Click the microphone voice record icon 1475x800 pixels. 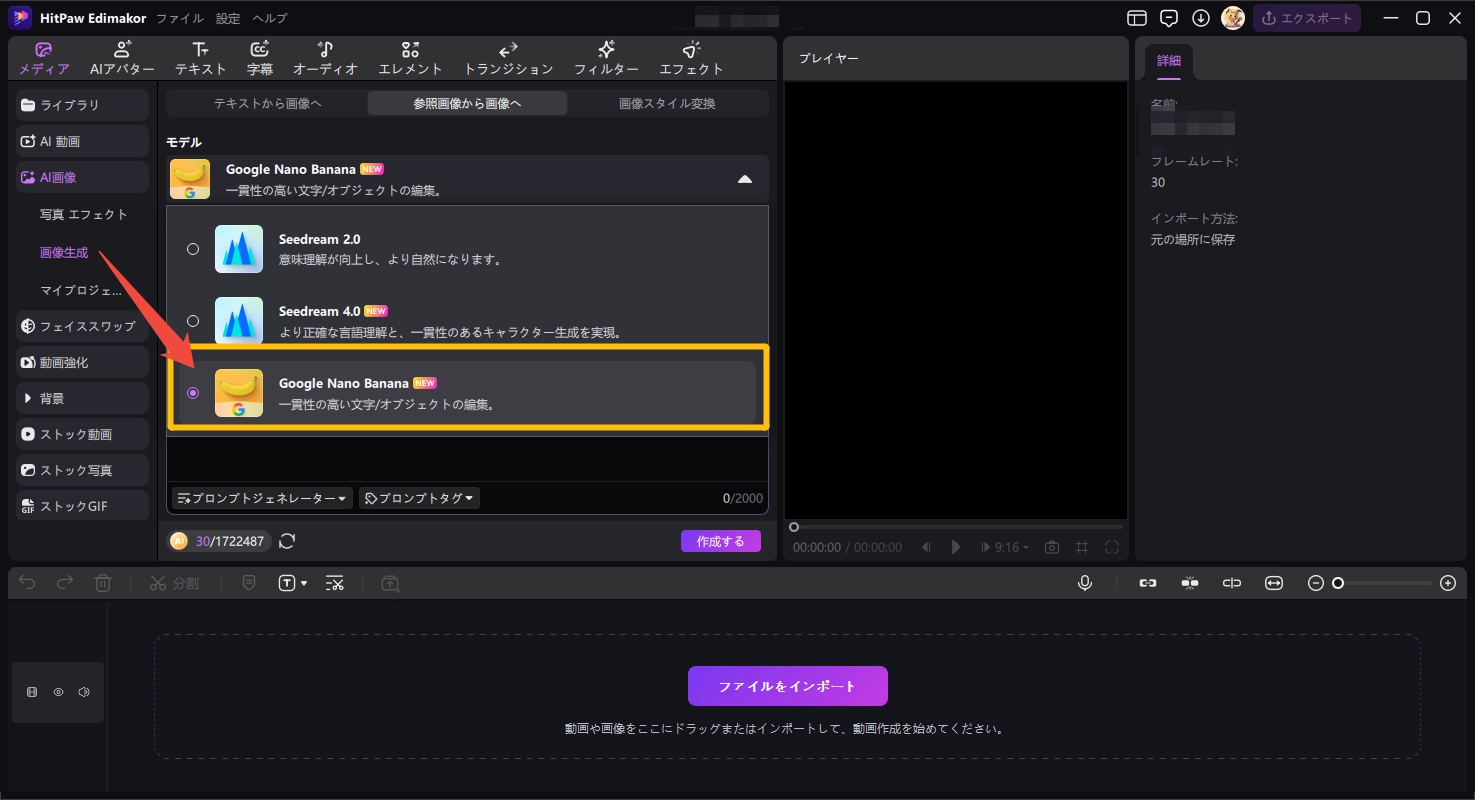[1085, 583]
